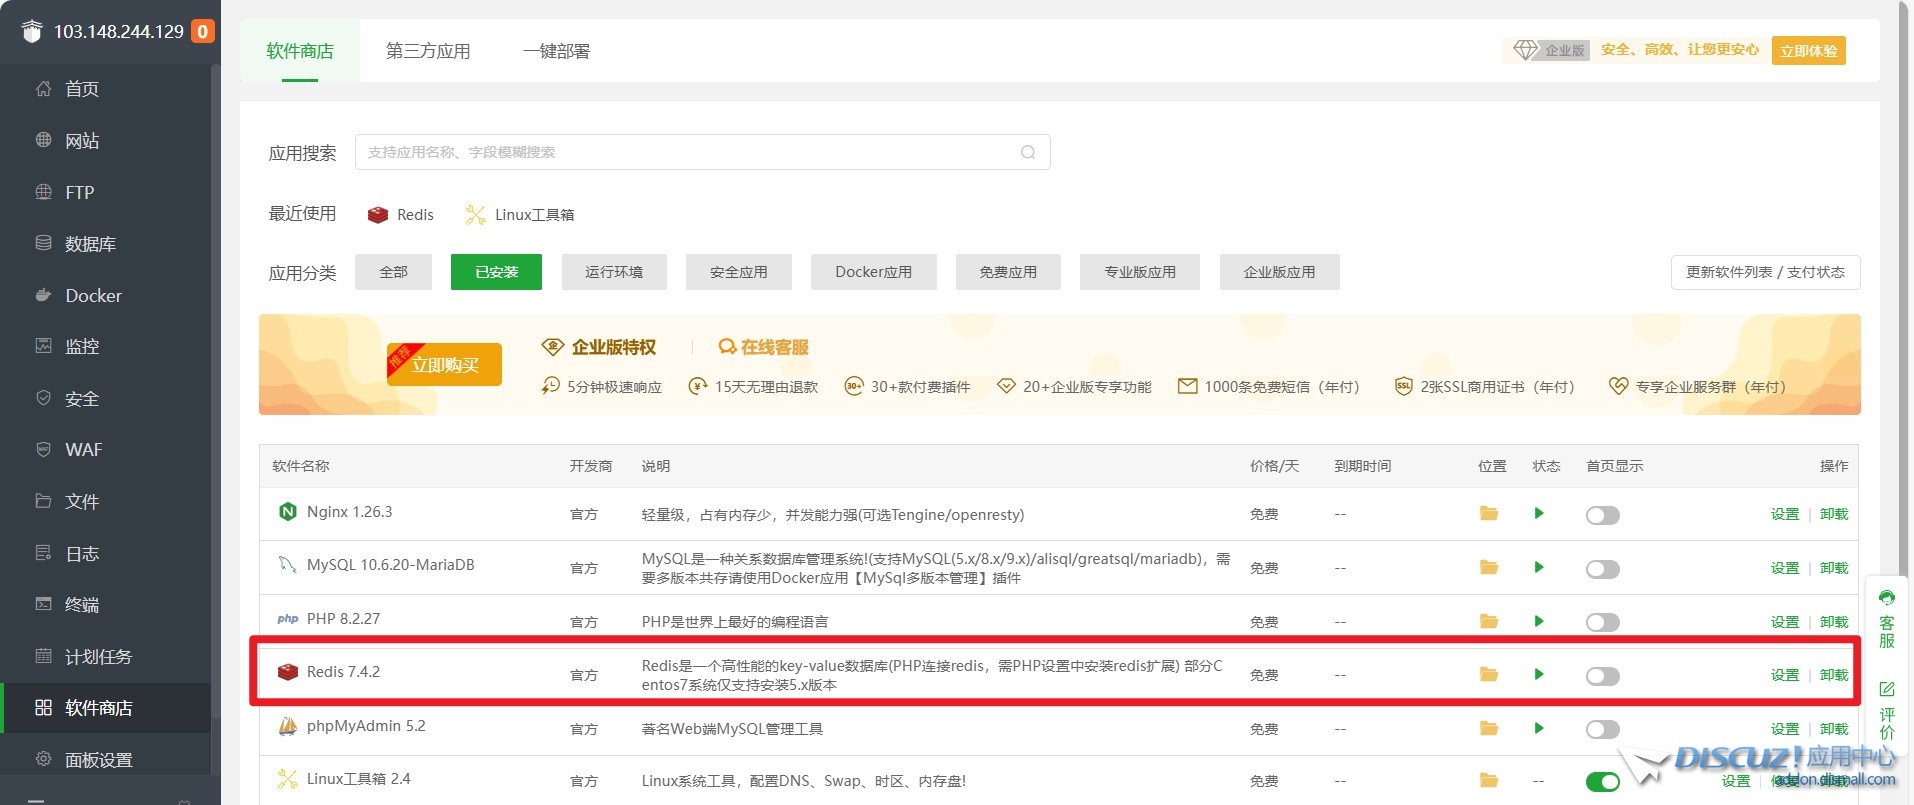Open Redis from recently used
Image resolution: width=1914 pixels, height=805 pixels.
(401, 215)
